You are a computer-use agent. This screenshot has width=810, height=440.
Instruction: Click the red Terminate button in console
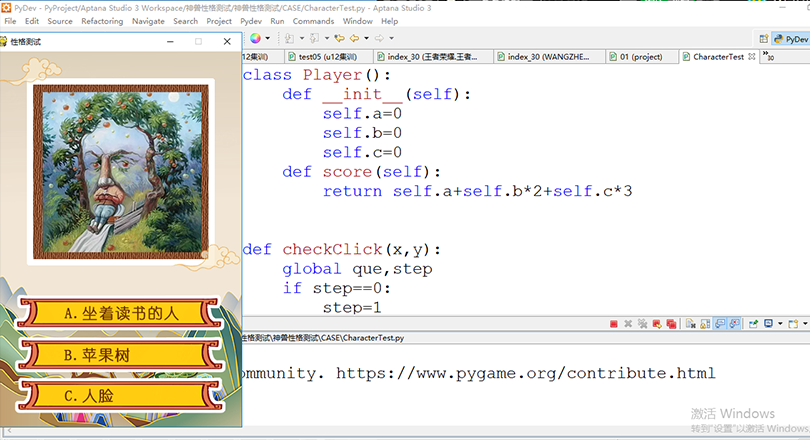click(613, 324)
